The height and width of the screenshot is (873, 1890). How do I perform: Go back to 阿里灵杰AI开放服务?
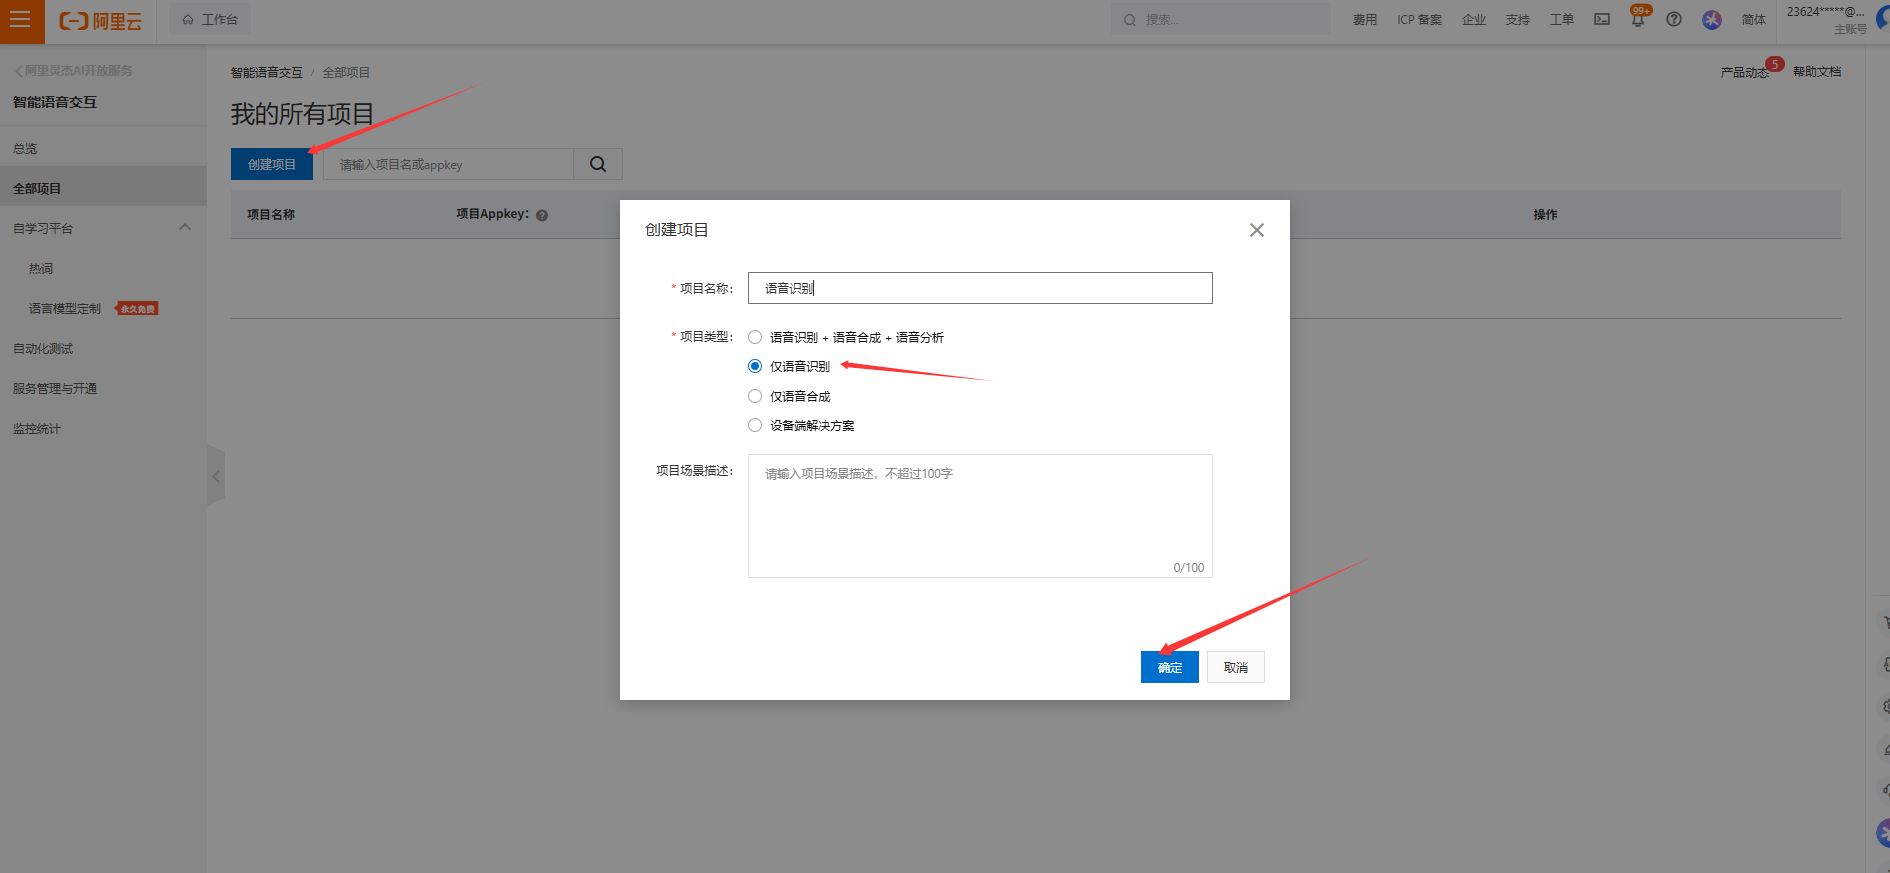pos(74,71)
